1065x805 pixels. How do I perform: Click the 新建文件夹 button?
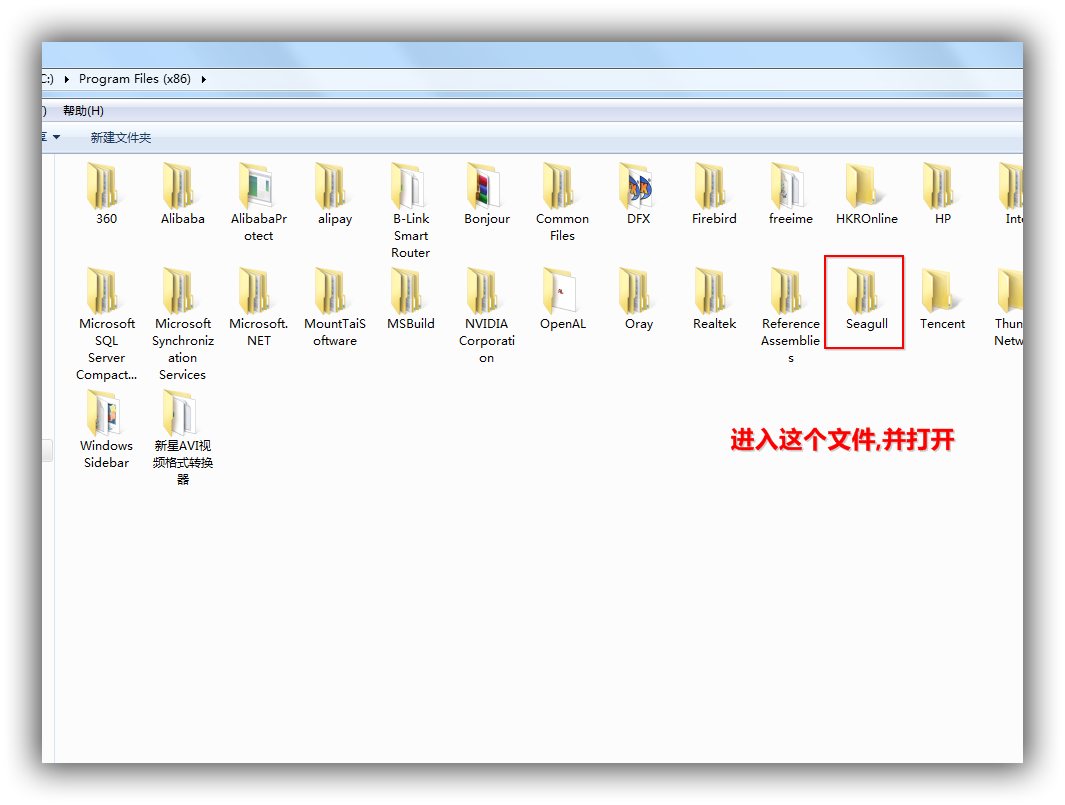[121, 138]
